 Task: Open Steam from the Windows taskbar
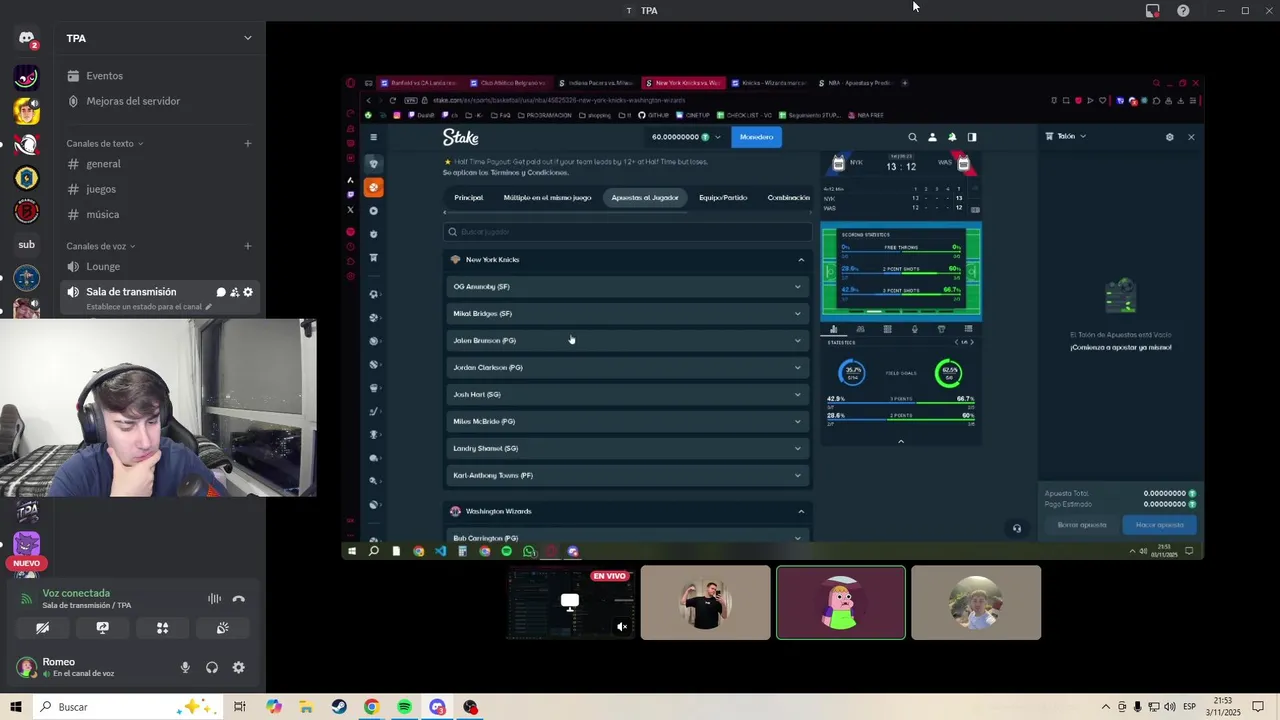click(x=339, y=707)
